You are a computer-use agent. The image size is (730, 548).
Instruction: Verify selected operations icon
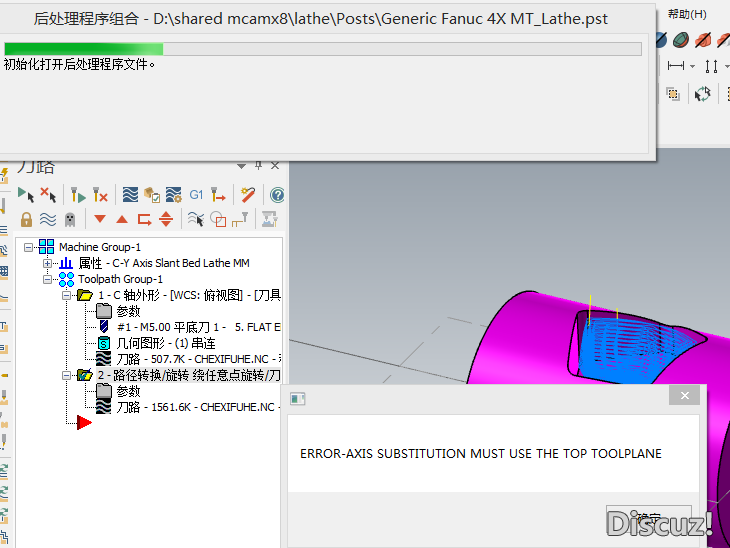tap(152, 195)
